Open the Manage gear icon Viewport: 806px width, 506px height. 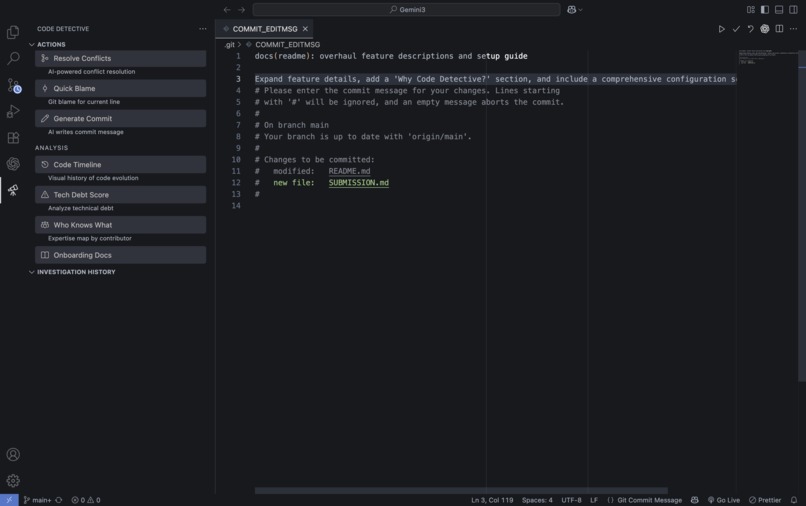click(13, 481)
